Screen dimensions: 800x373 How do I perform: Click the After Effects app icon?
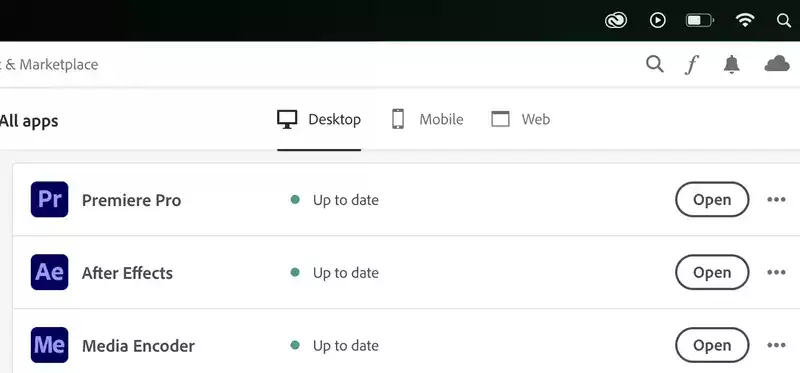click(49, 272)
